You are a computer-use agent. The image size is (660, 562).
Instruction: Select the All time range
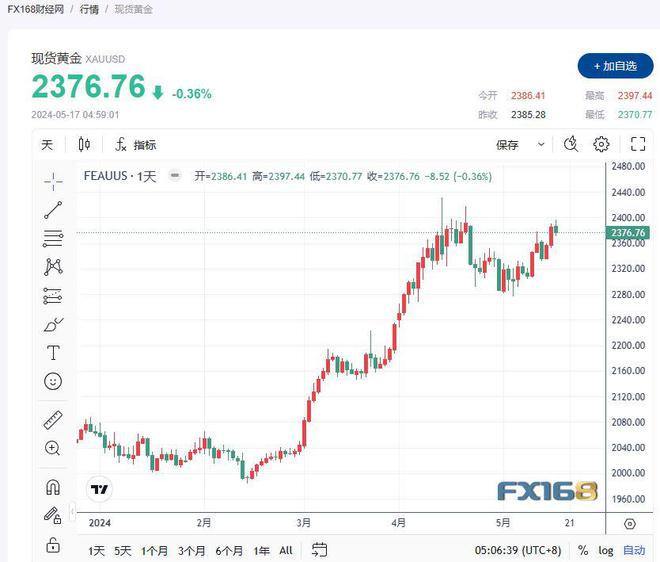tap(286, 550)
